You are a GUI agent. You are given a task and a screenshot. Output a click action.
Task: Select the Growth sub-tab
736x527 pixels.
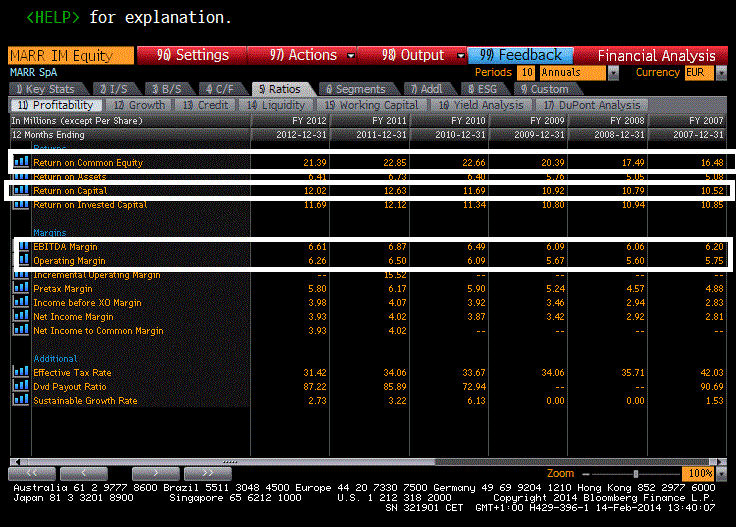click(x=139, y=105)
